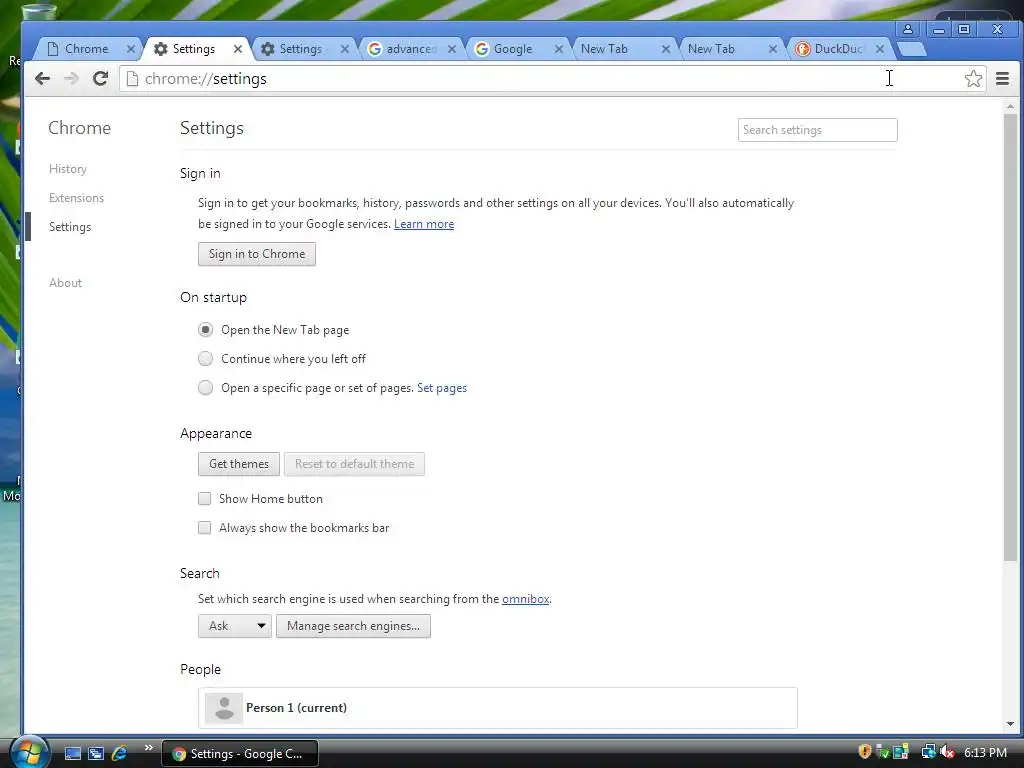
Task: Click the page icon in the address bar
Action: (x=133, y=78)
